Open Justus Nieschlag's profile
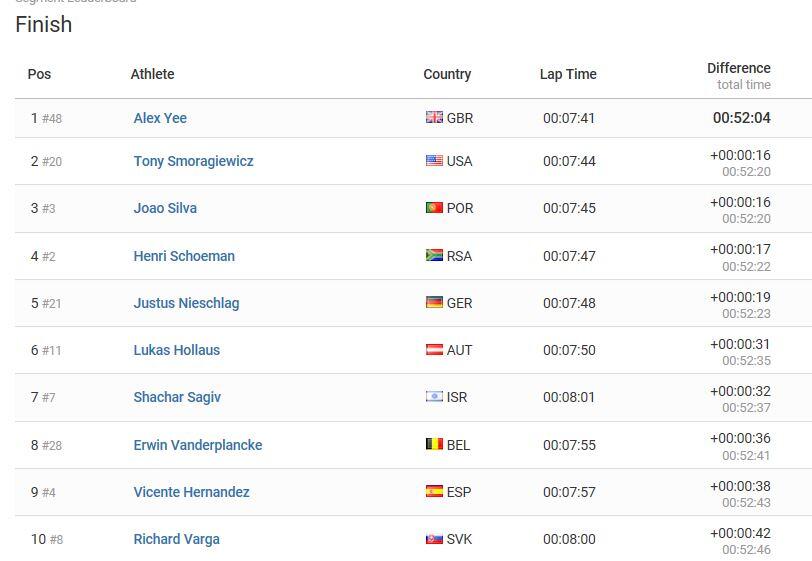The width and height of the screenshot is (812, 561). coord(186,303)
